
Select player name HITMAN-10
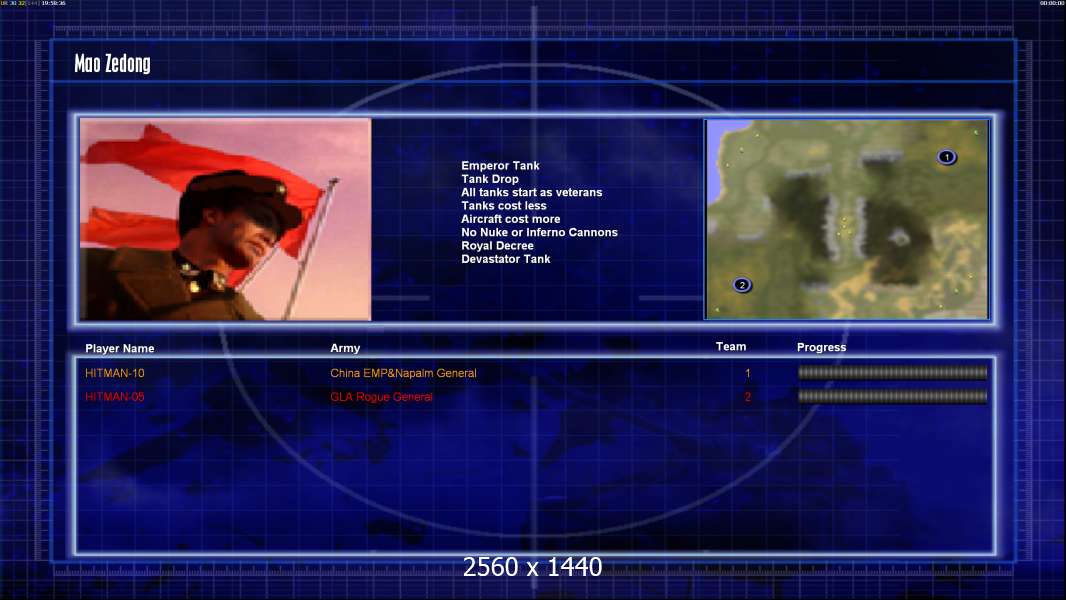click(x=115, y=373)
